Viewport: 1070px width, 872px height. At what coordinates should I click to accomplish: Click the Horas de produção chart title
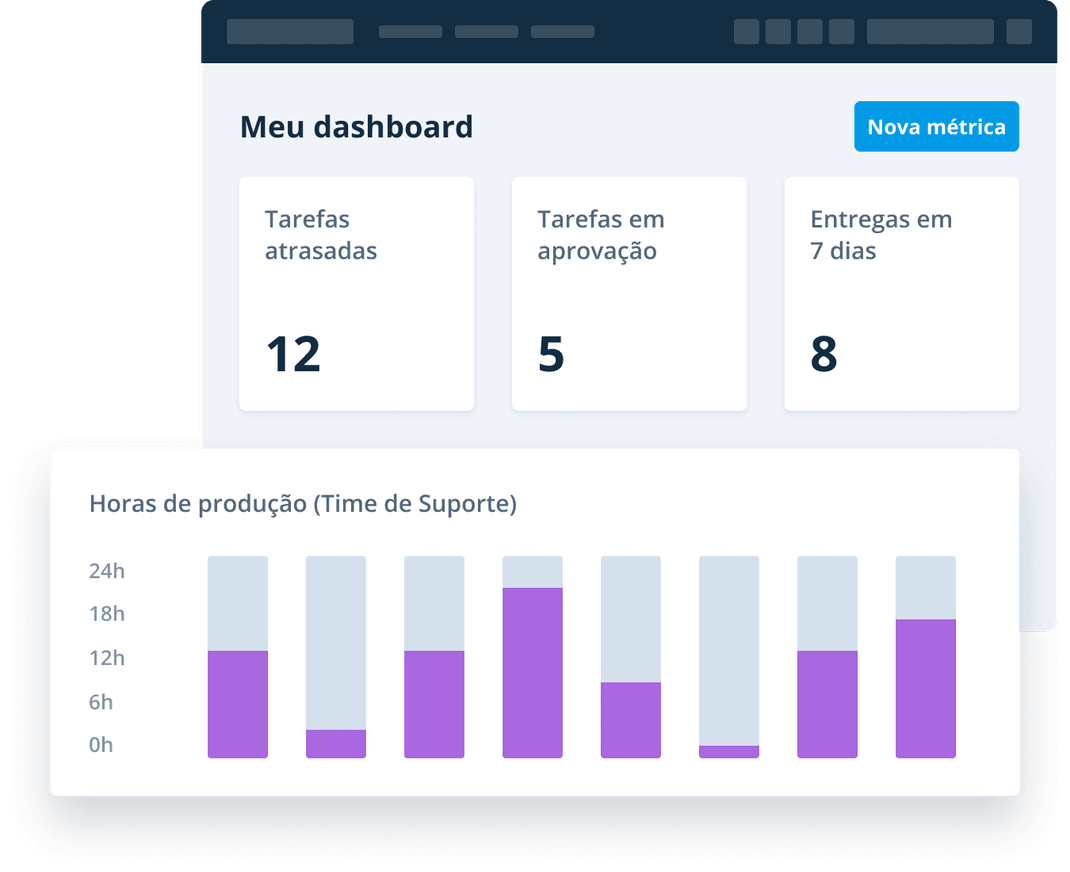(x=303, y=504)
